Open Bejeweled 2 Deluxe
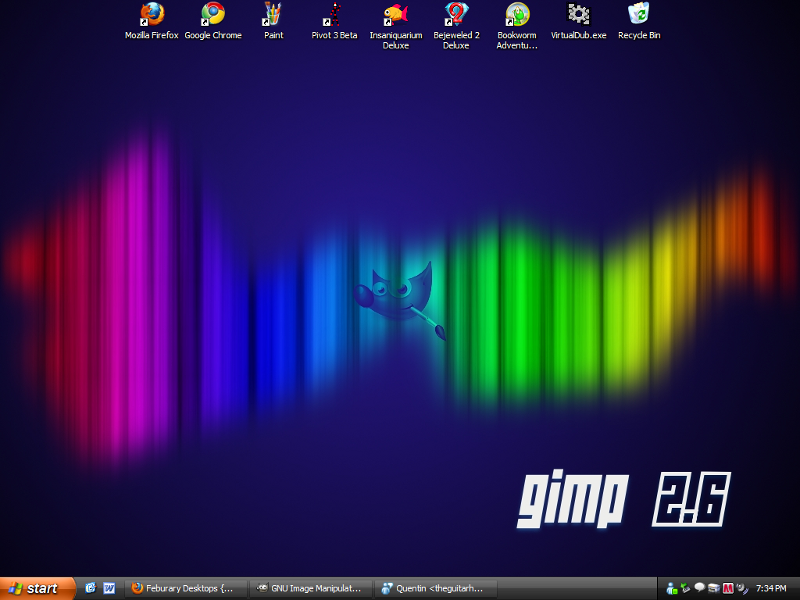The height and width of the screenshot is (600, 800). pyautogui.click(x=457, y=18)
